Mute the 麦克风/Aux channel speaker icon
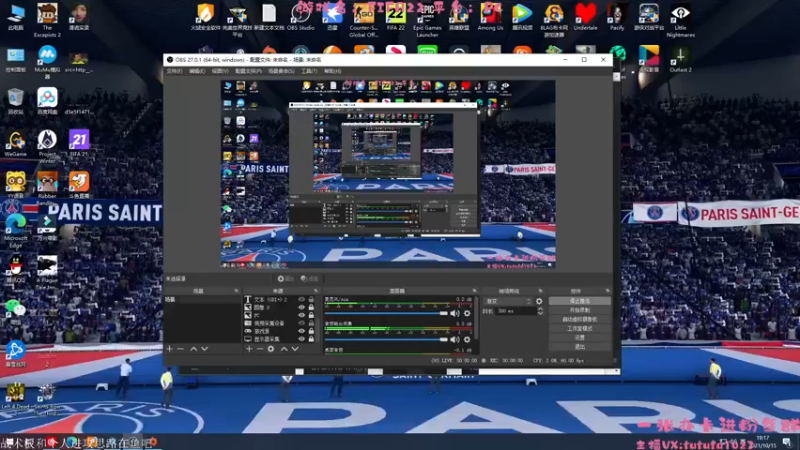The image size is (800, 450). click(455, 313)
